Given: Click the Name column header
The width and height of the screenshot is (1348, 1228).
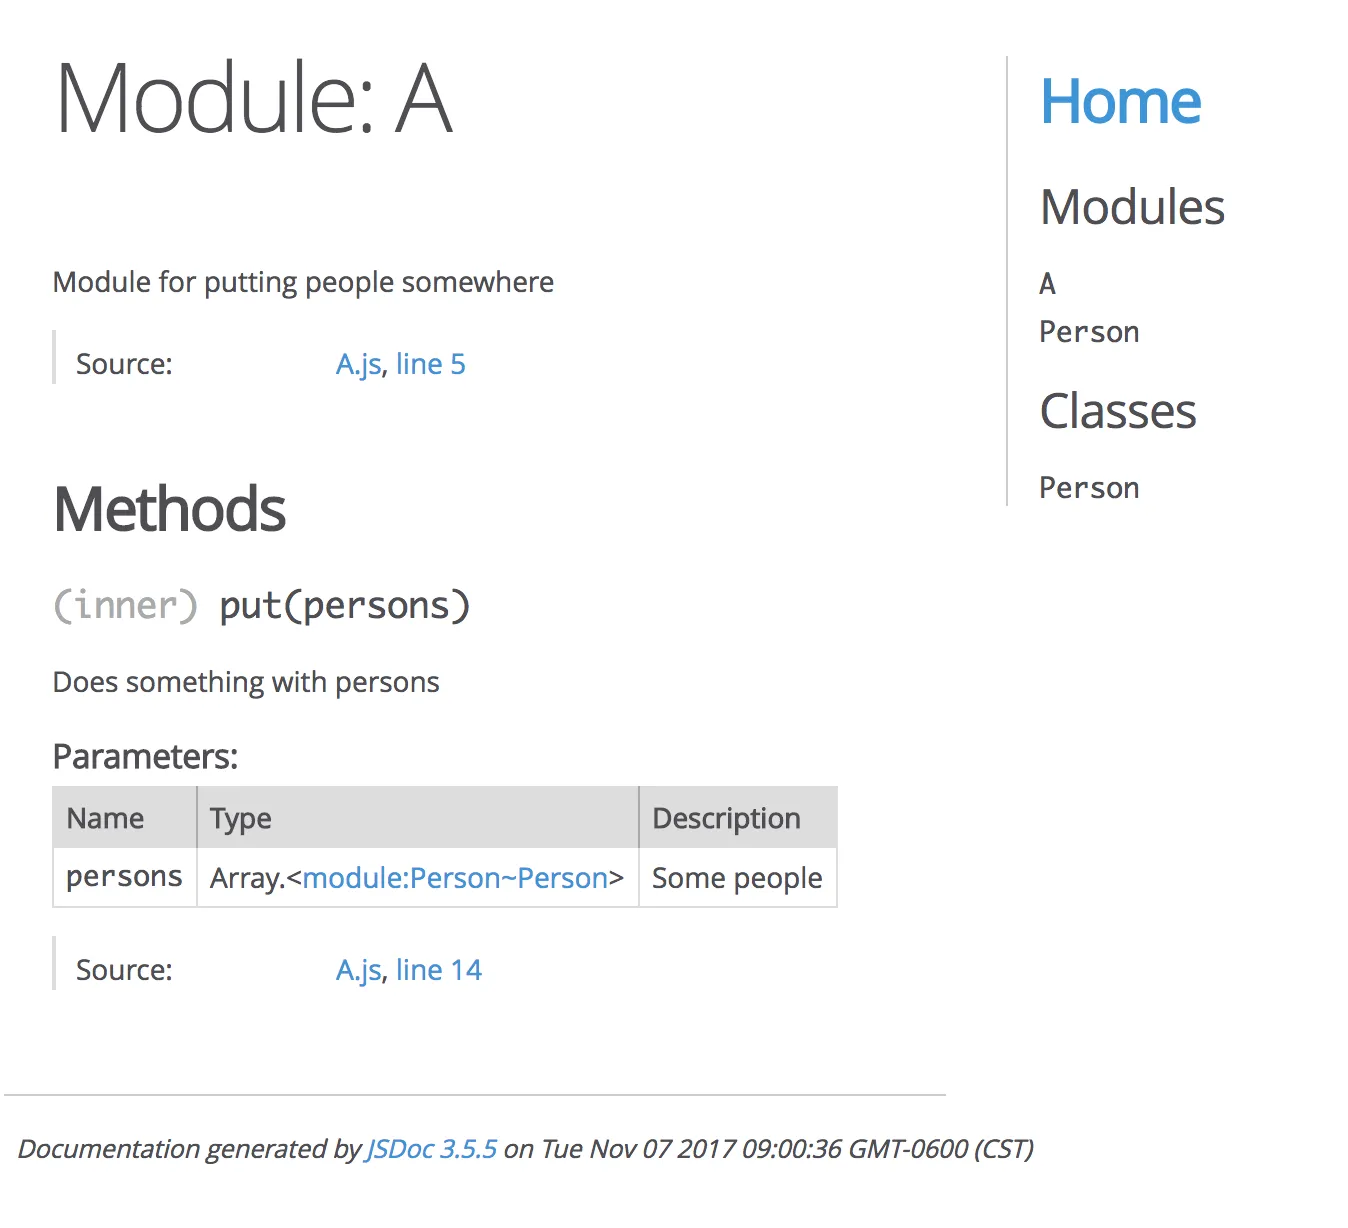Looking at the screenshot, I should point(105,818).
